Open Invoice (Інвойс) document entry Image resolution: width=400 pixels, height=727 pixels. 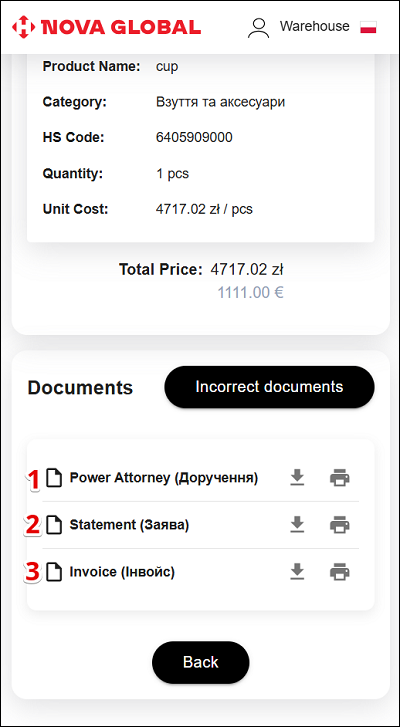pyautogui.click(x=122, y=572)
